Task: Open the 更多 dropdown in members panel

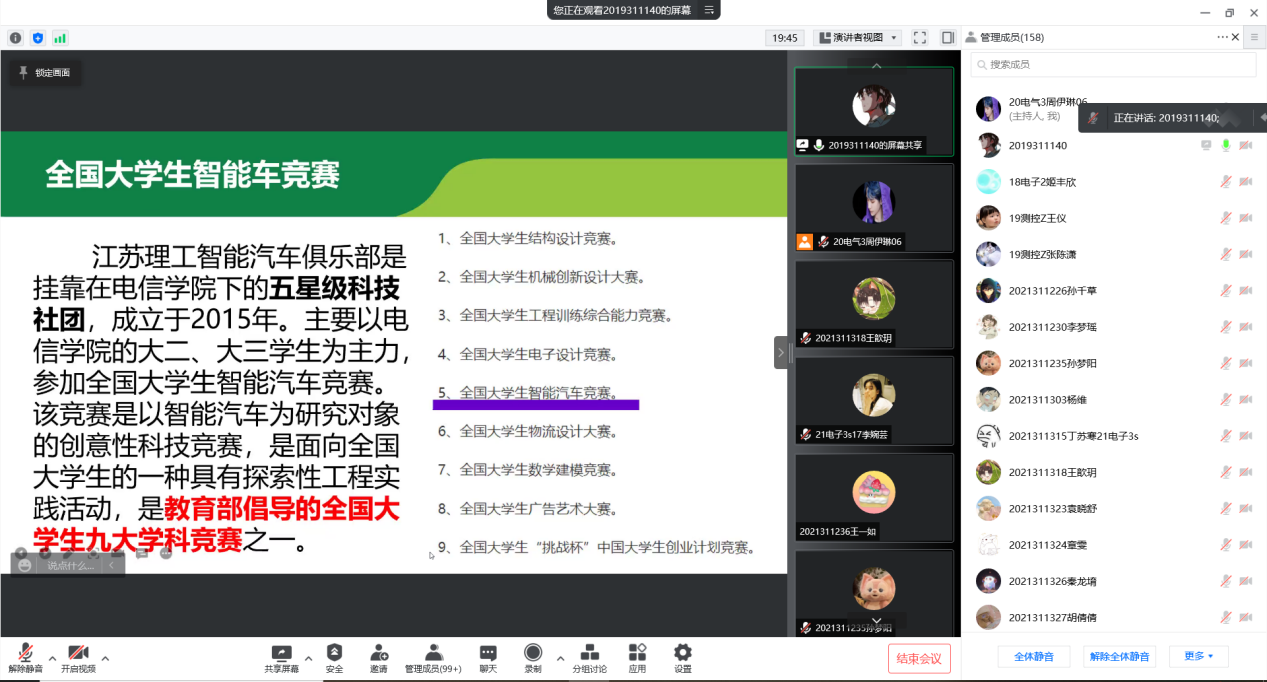Action: [x=1198, y=656]
